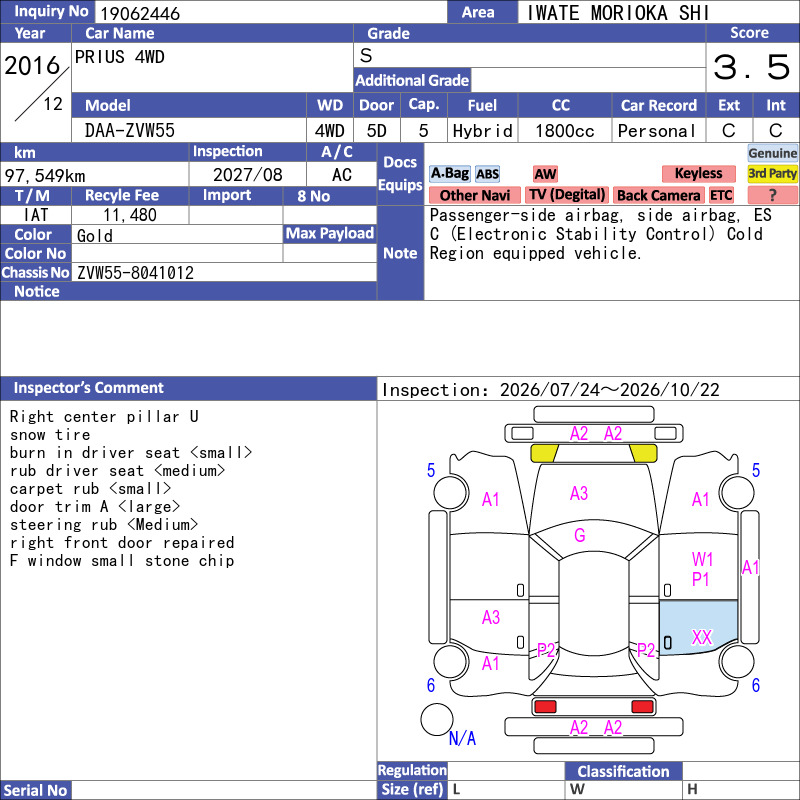Click the Keyless equipment badge
800x800 pixels.
pyautogui.click(x=698, y=174)
